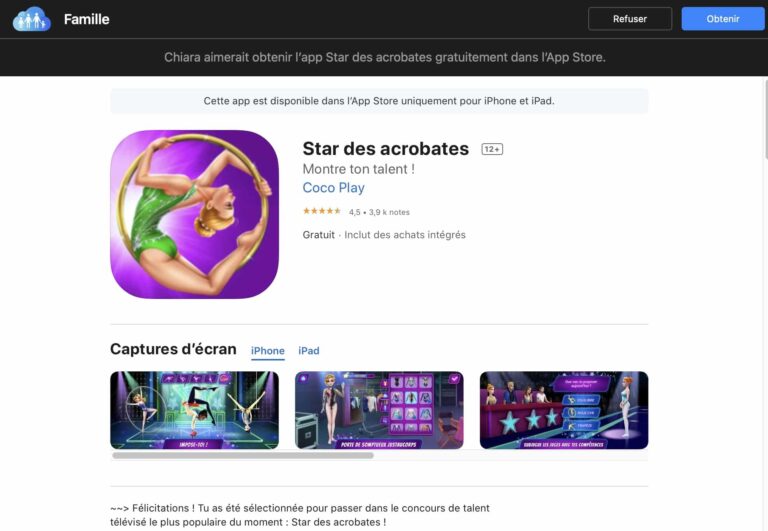Click the vertical page scrollbar
Image resolution: width=768 pixels, height=531 pixels.
(765, 120)
